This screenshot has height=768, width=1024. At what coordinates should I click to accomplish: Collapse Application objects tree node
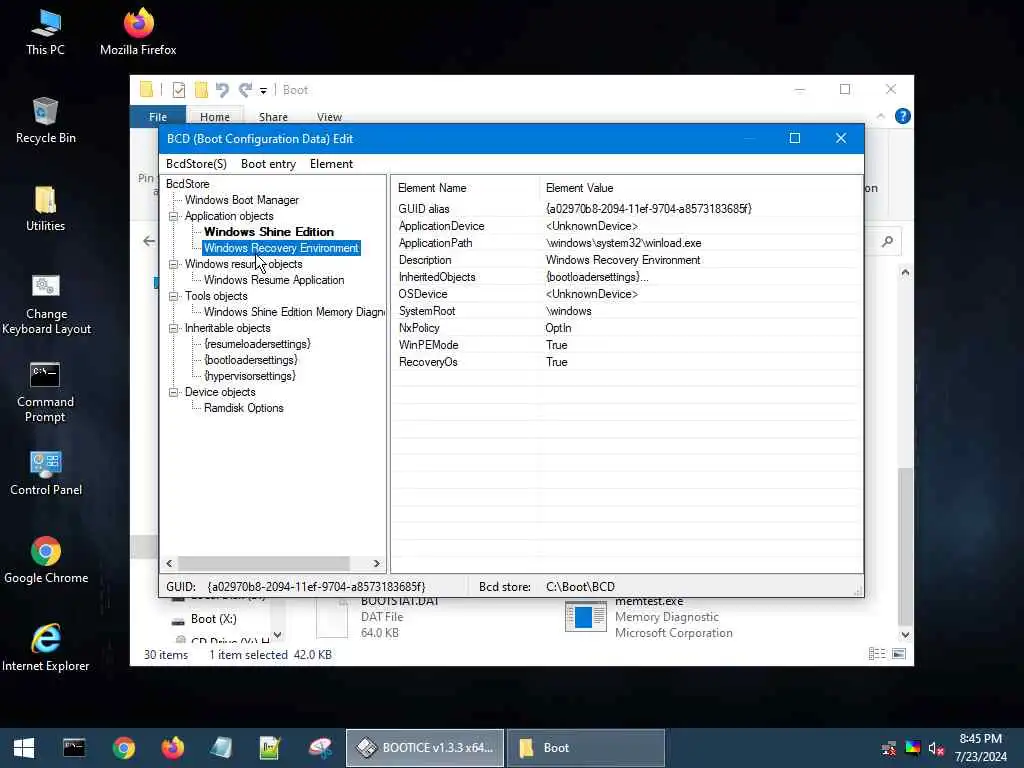click(x=174, y=216)
